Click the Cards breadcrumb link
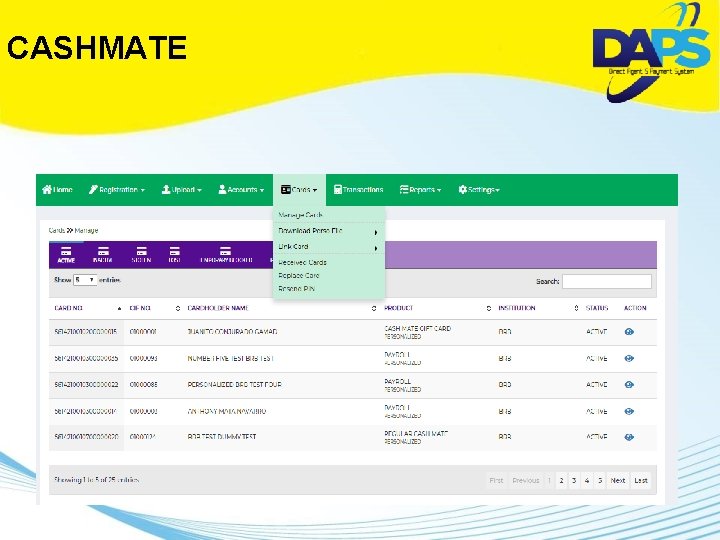 [x=56, y=231]
